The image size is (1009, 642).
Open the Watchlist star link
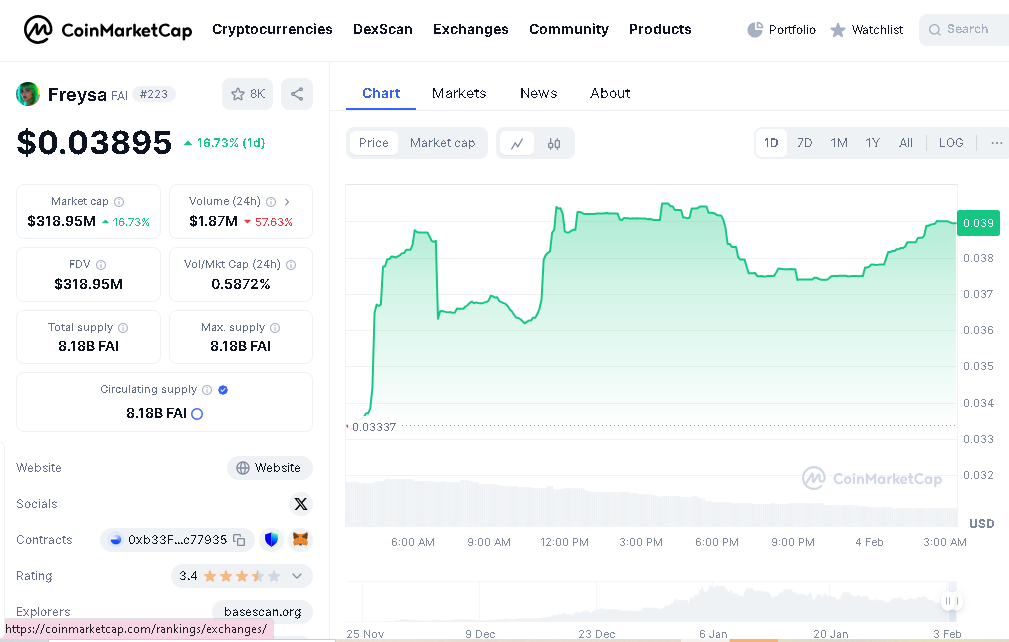coord(866,30)
